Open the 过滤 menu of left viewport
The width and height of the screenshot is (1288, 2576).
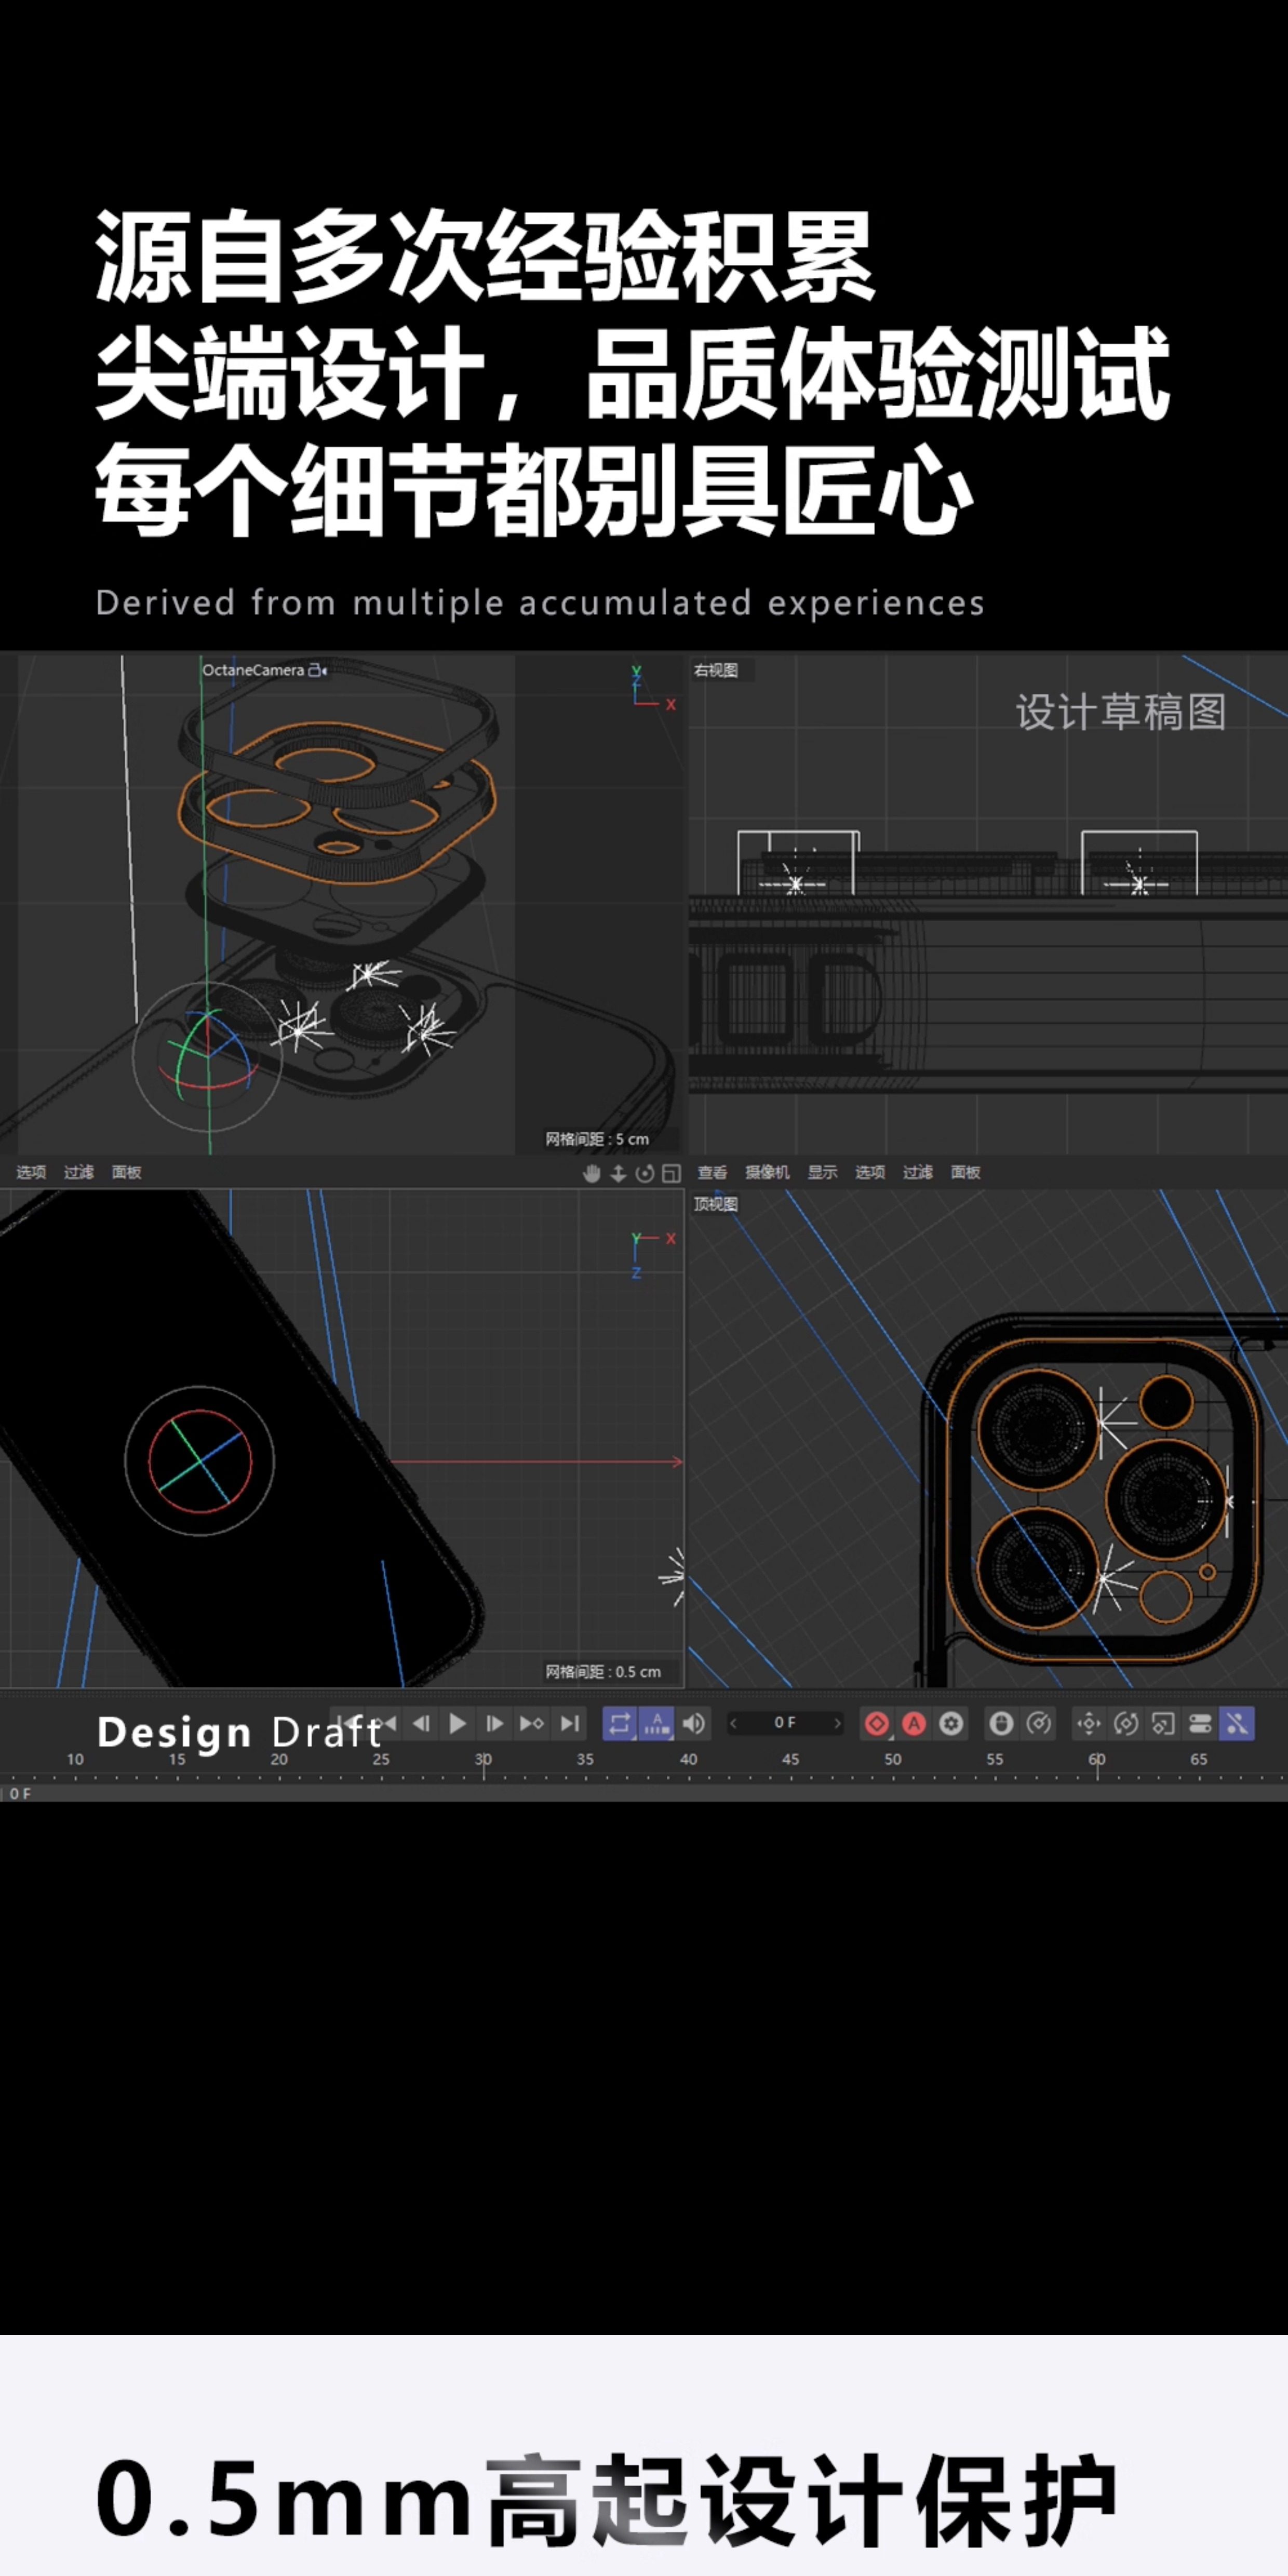tap(79, 1172)
